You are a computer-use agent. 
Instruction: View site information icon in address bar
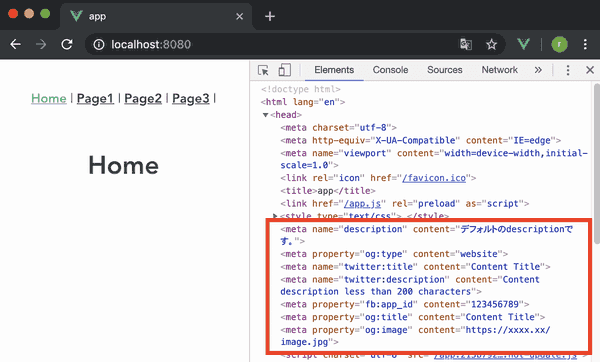pyautogui.click(x=99, y=45)
